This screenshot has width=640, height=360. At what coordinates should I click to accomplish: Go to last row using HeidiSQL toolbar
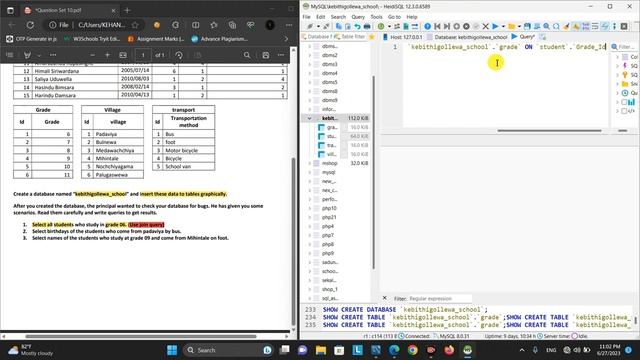coord(447,26)
